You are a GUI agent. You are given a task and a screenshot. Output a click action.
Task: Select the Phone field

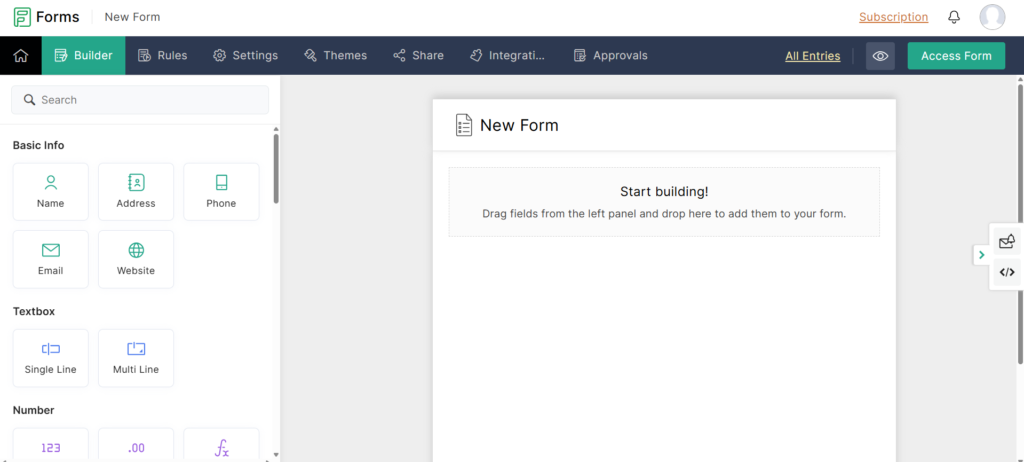coord(221,191)
